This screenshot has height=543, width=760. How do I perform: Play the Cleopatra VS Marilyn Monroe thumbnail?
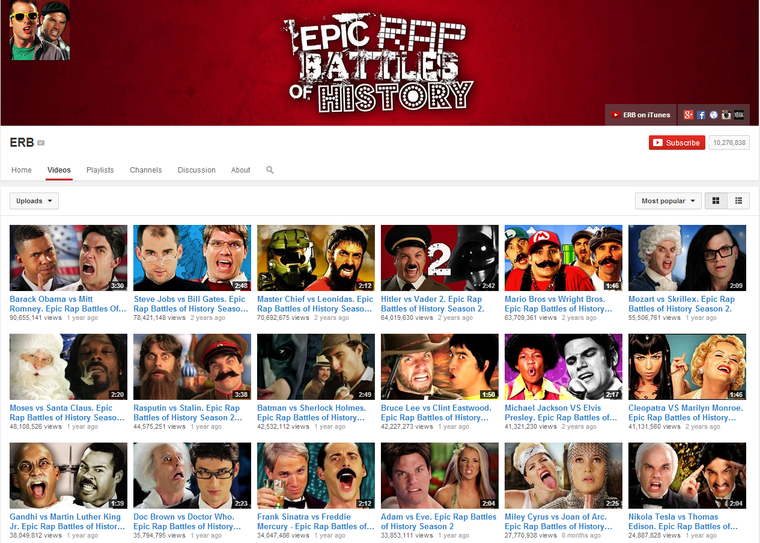[687, 367]
